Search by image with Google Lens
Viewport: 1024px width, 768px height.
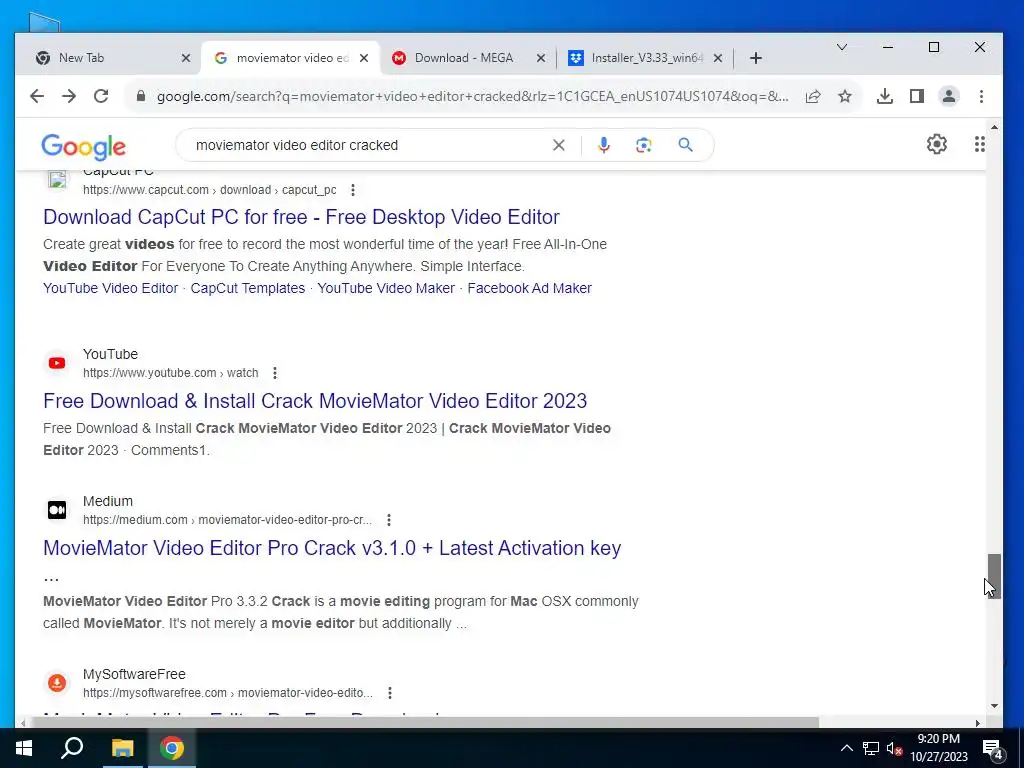coord(644,145)
